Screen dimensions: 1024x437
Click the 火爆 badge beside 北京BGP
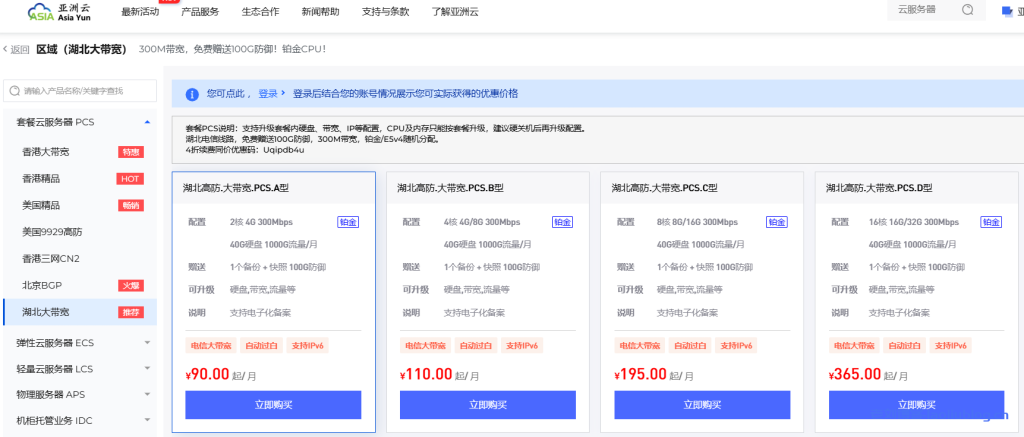click(x=131, y=285)
